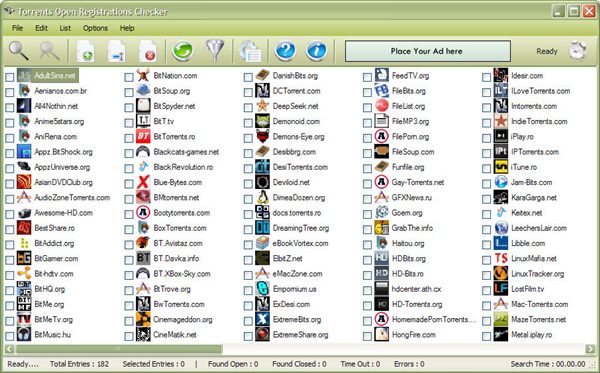Select the HDBits.org checkbox
The image size is (600, 373).
point(367,260)
